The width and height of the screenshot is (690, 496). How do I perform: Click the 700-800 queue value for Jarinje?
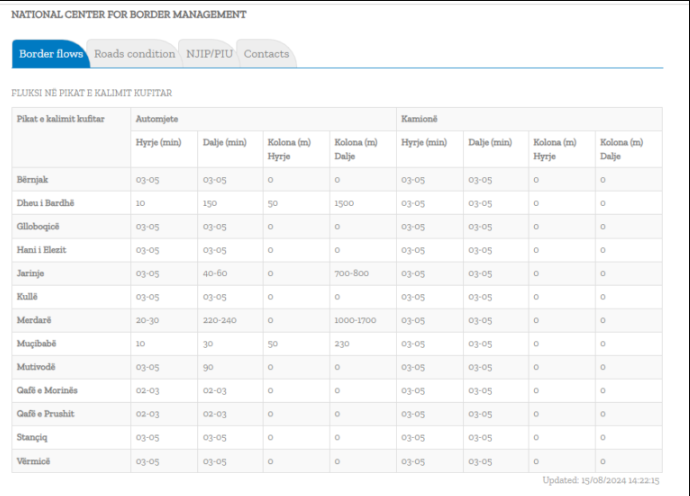352,273
